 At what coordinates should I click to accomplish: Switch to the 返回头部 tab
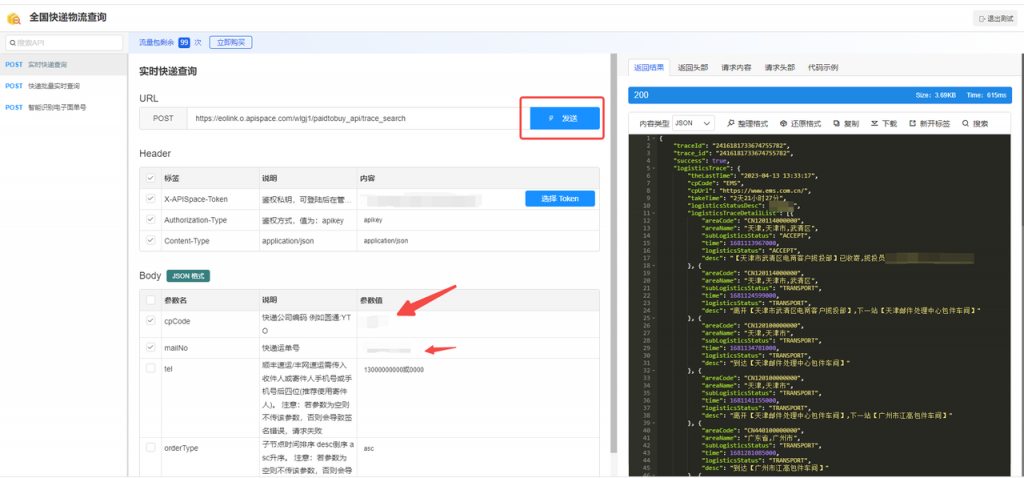[x=692, y=67]
